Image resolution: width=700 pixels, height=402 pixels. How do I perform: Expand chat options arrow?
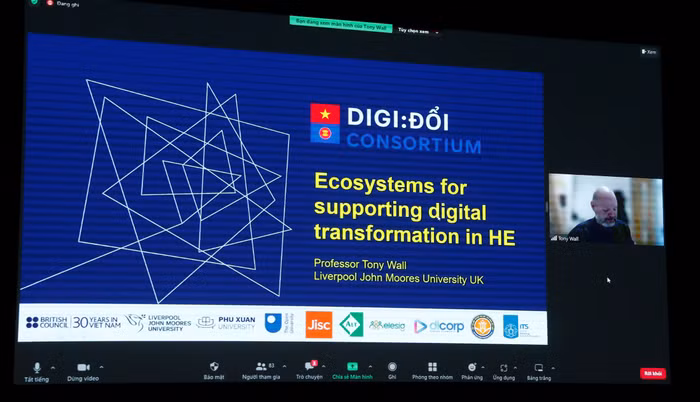[x=324, y=366]
